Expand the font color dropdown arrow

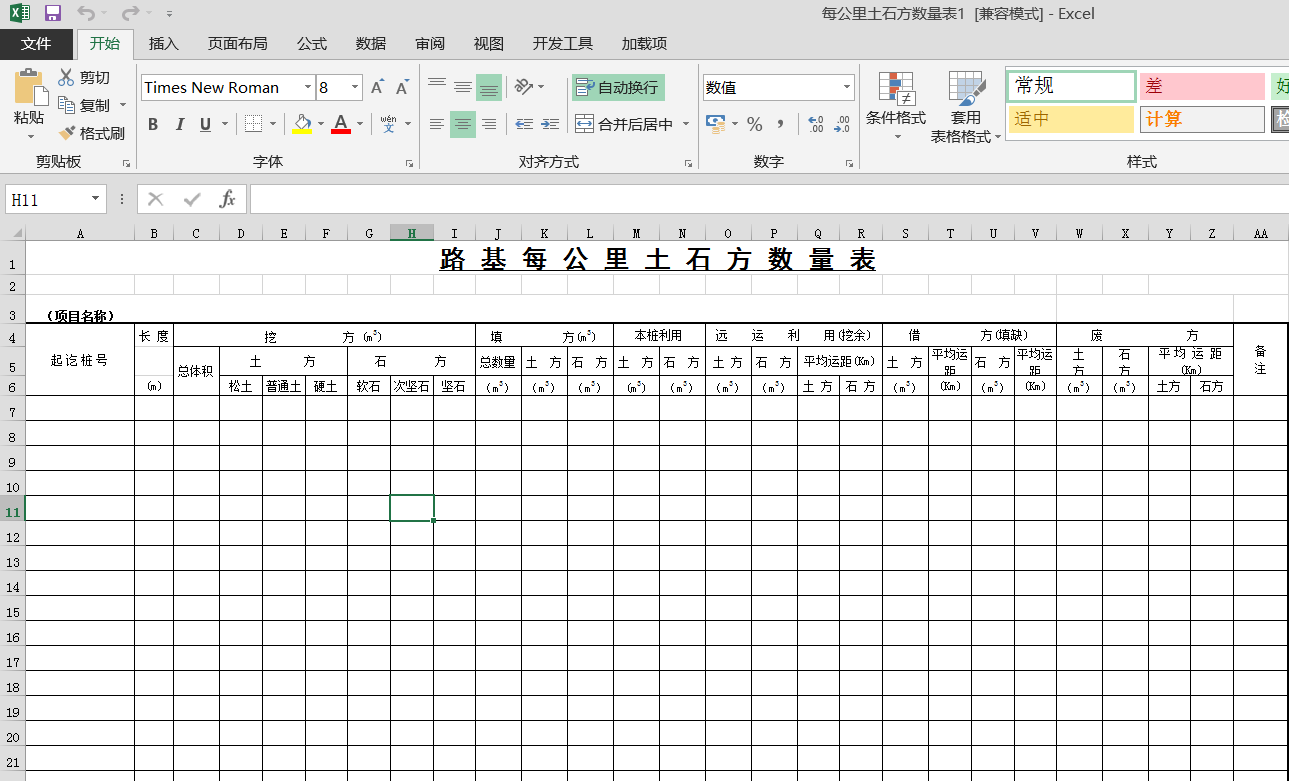coord(358,124)
